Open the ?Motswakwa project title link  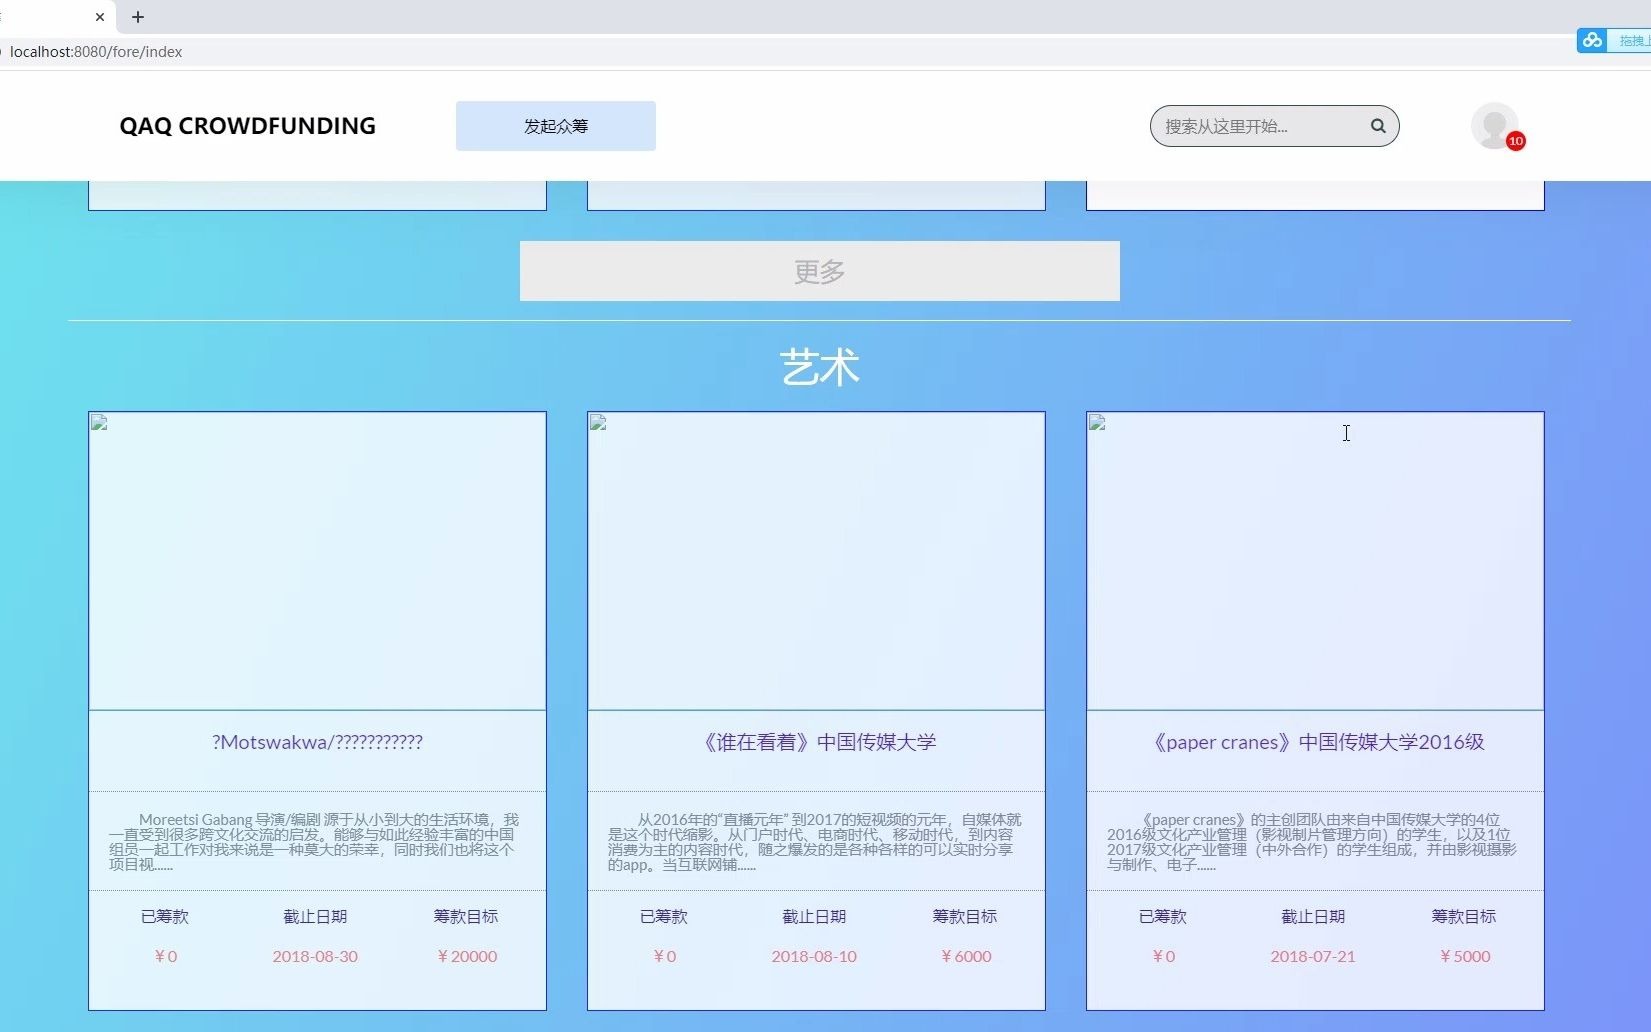[317, 742]
